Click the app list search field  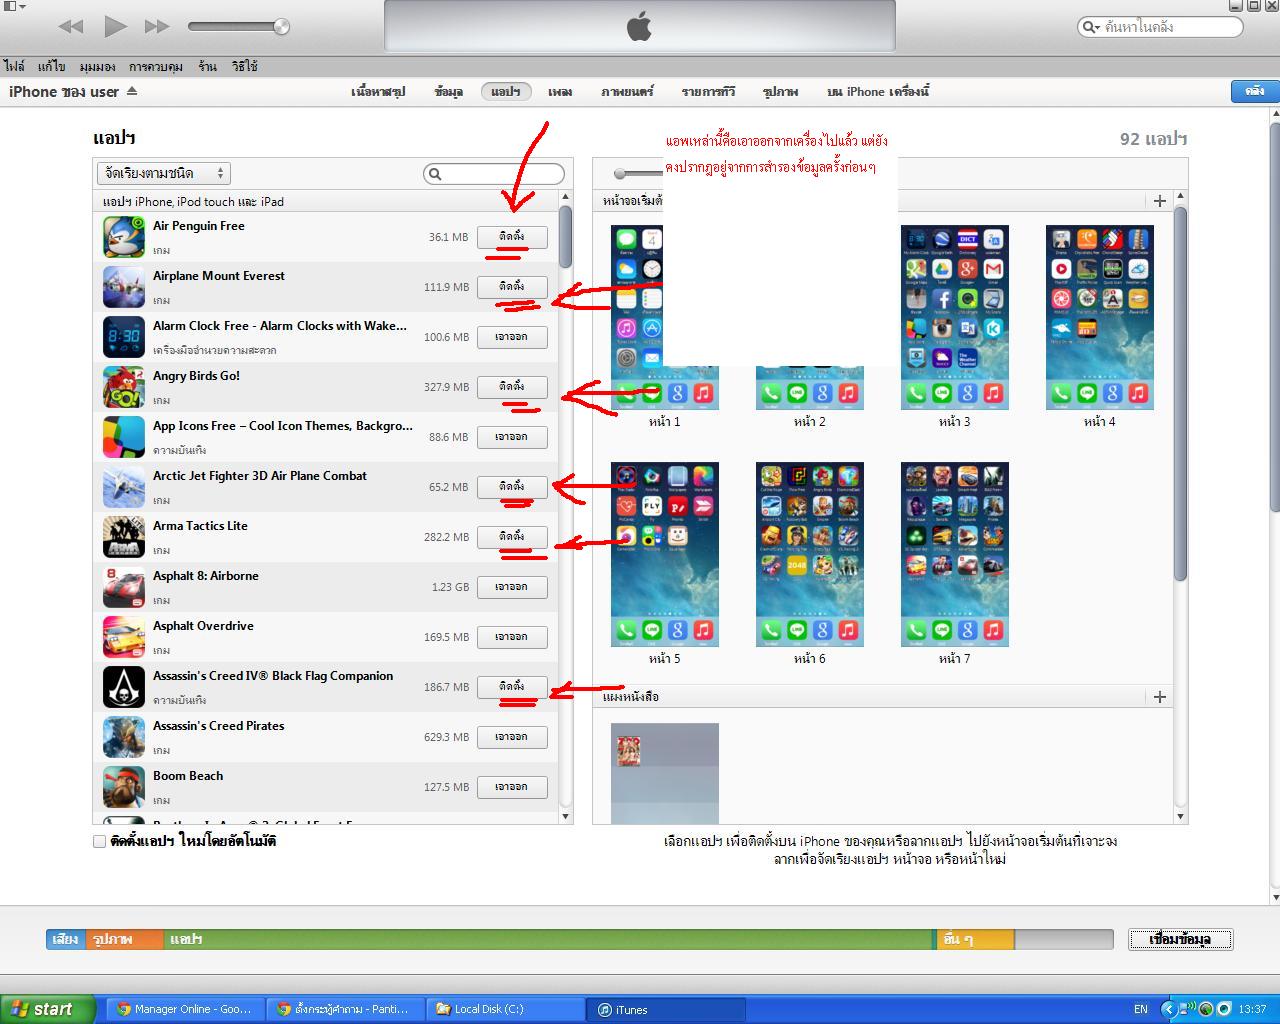pos(494,174)
